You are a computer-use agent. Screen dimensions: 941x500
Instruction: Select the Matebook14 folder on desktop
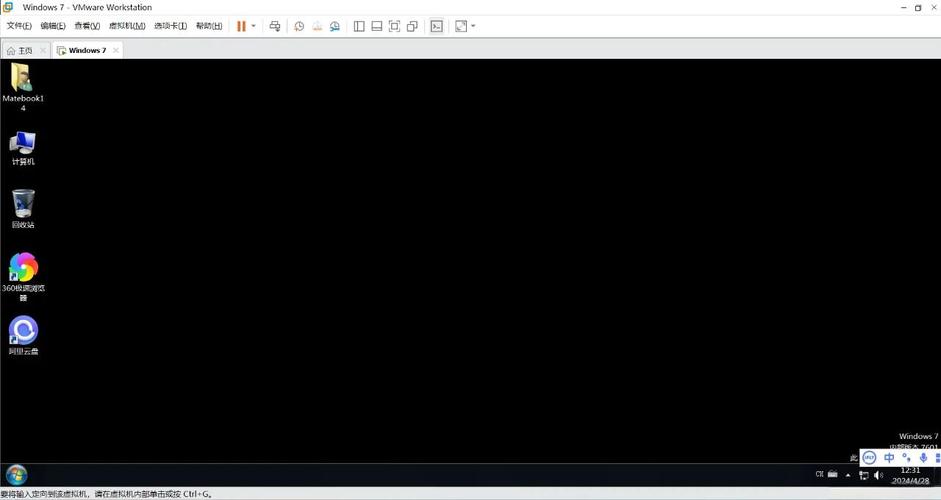[23, 87]
